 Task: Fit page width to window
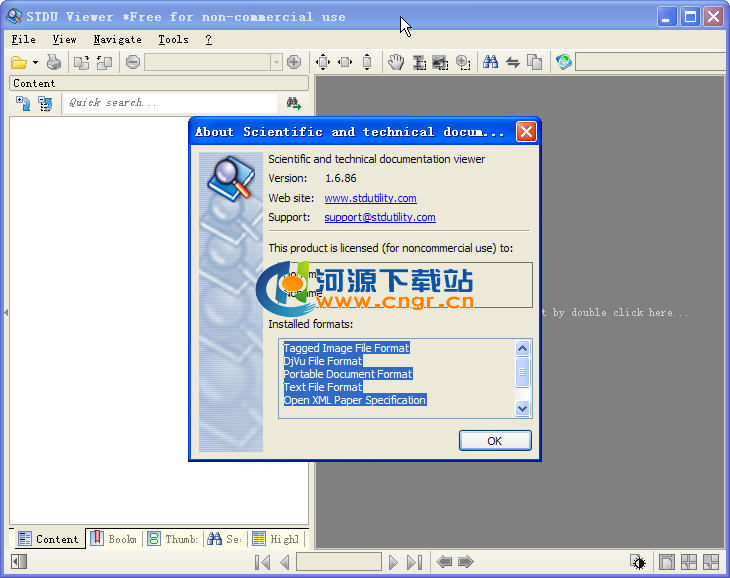point(345,62)
